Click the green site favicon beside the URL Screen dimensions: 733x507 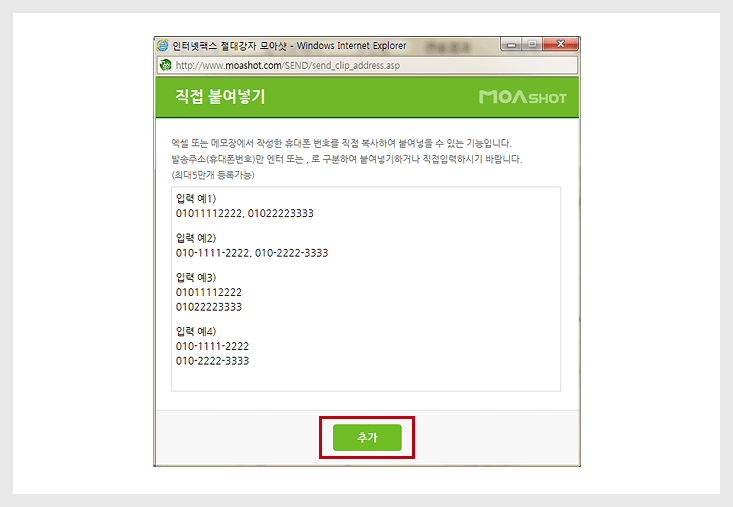[165, 65]
